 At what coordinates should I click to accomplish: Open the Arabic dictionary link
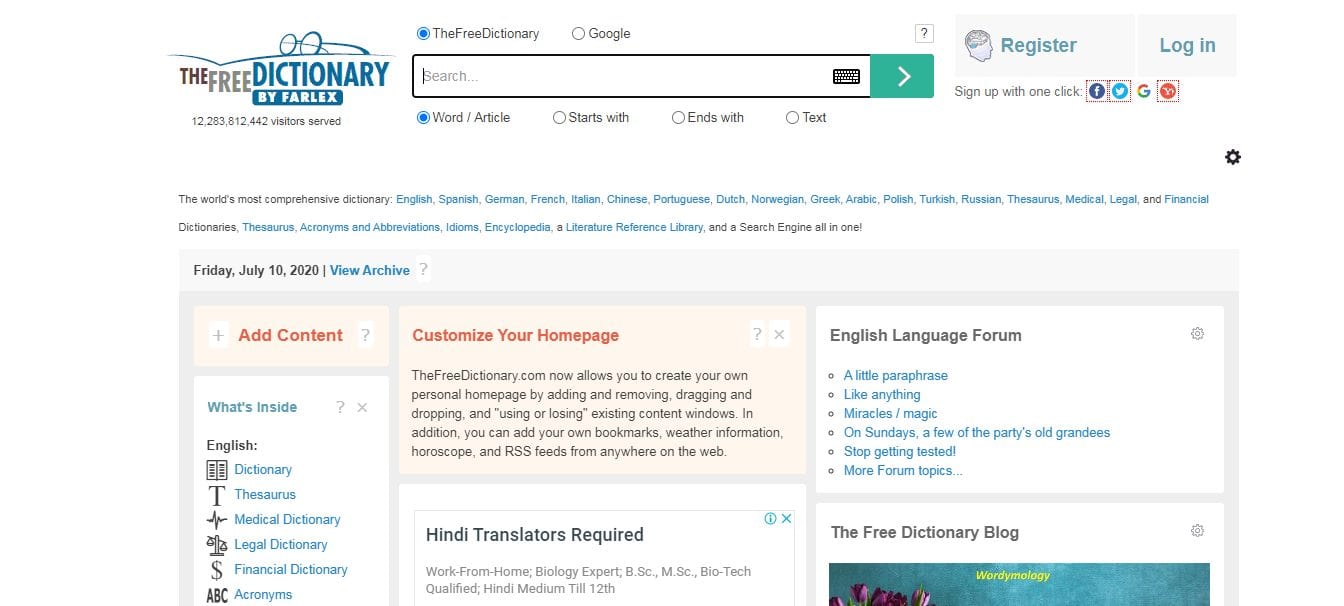click(861, 199)
